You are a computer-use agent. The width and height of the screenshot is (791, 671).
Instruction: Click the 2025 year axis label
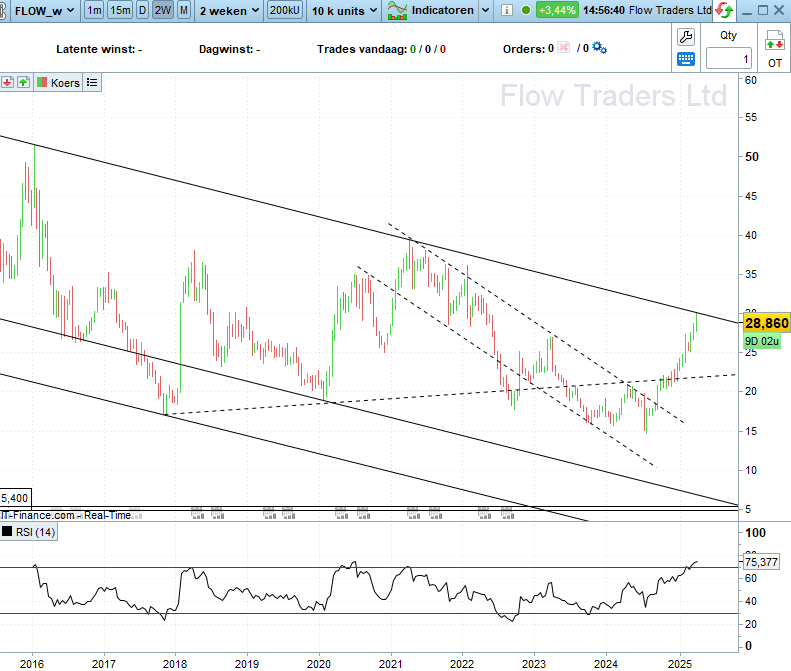[x=680, y=664]
